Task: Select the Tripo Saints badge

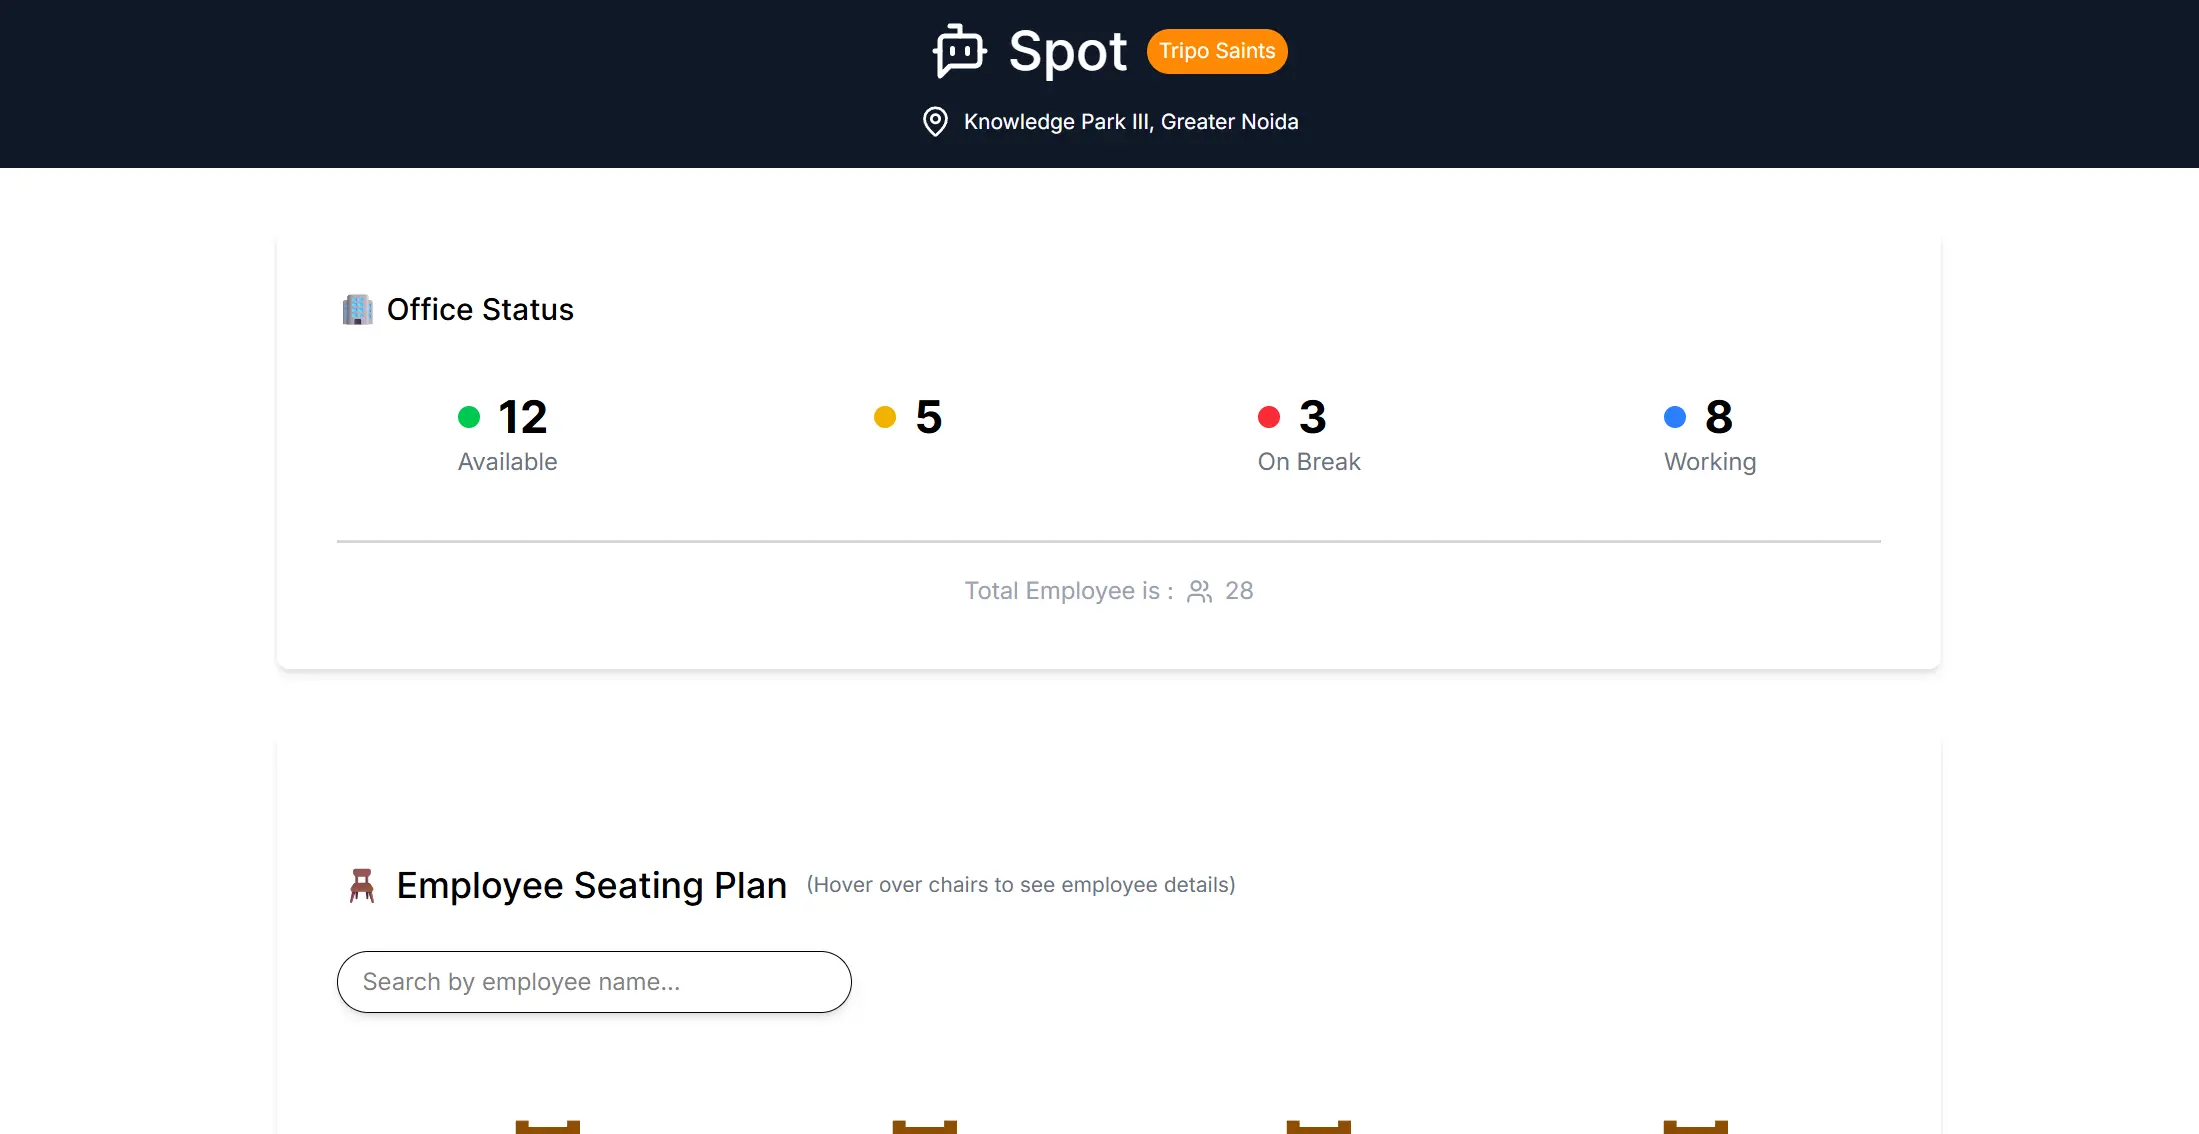Action: pos(1216,51)
